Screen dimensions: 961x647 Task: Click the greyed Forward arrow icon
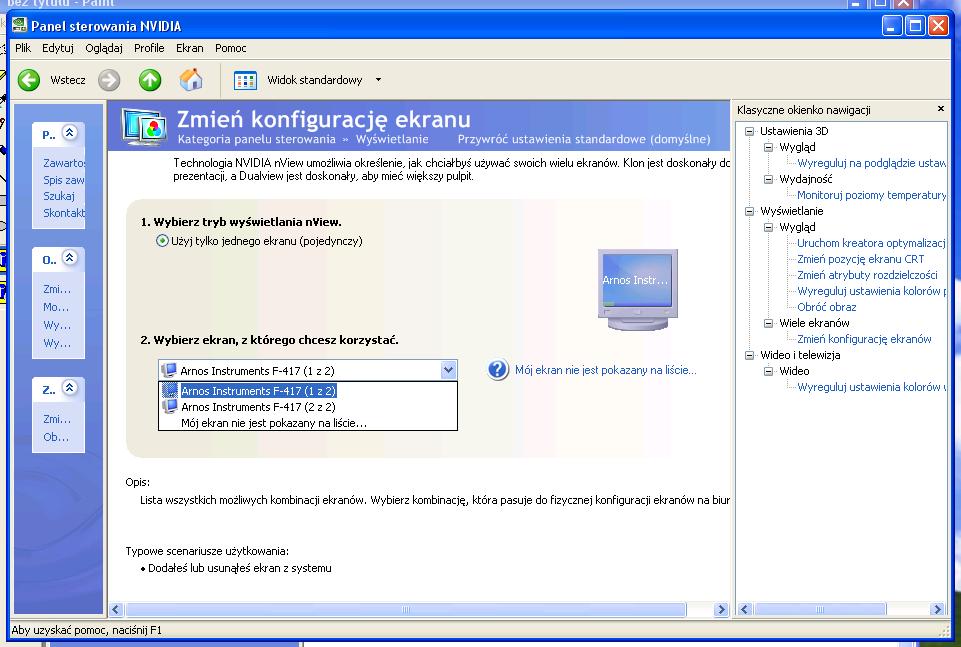(109, 80)
